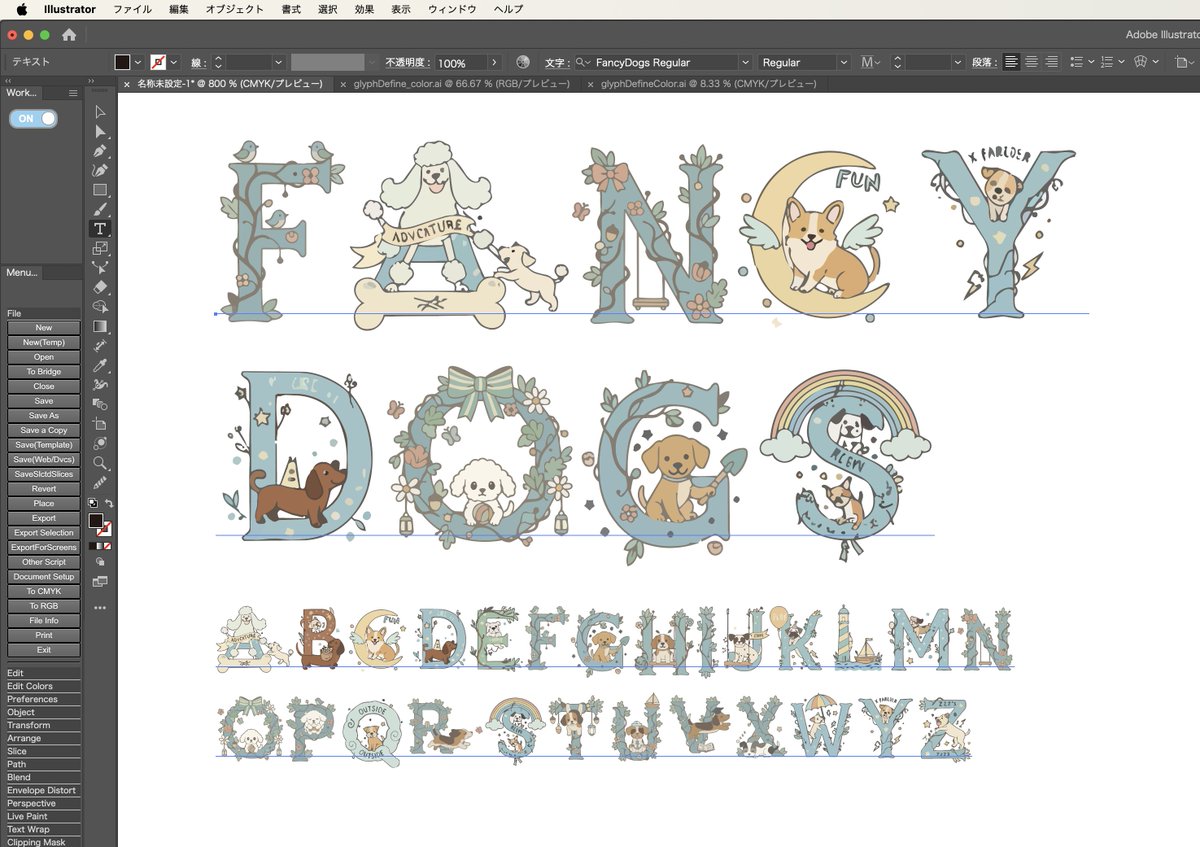Open the font size dropdown
The image size is (1200, 847).
957,62
